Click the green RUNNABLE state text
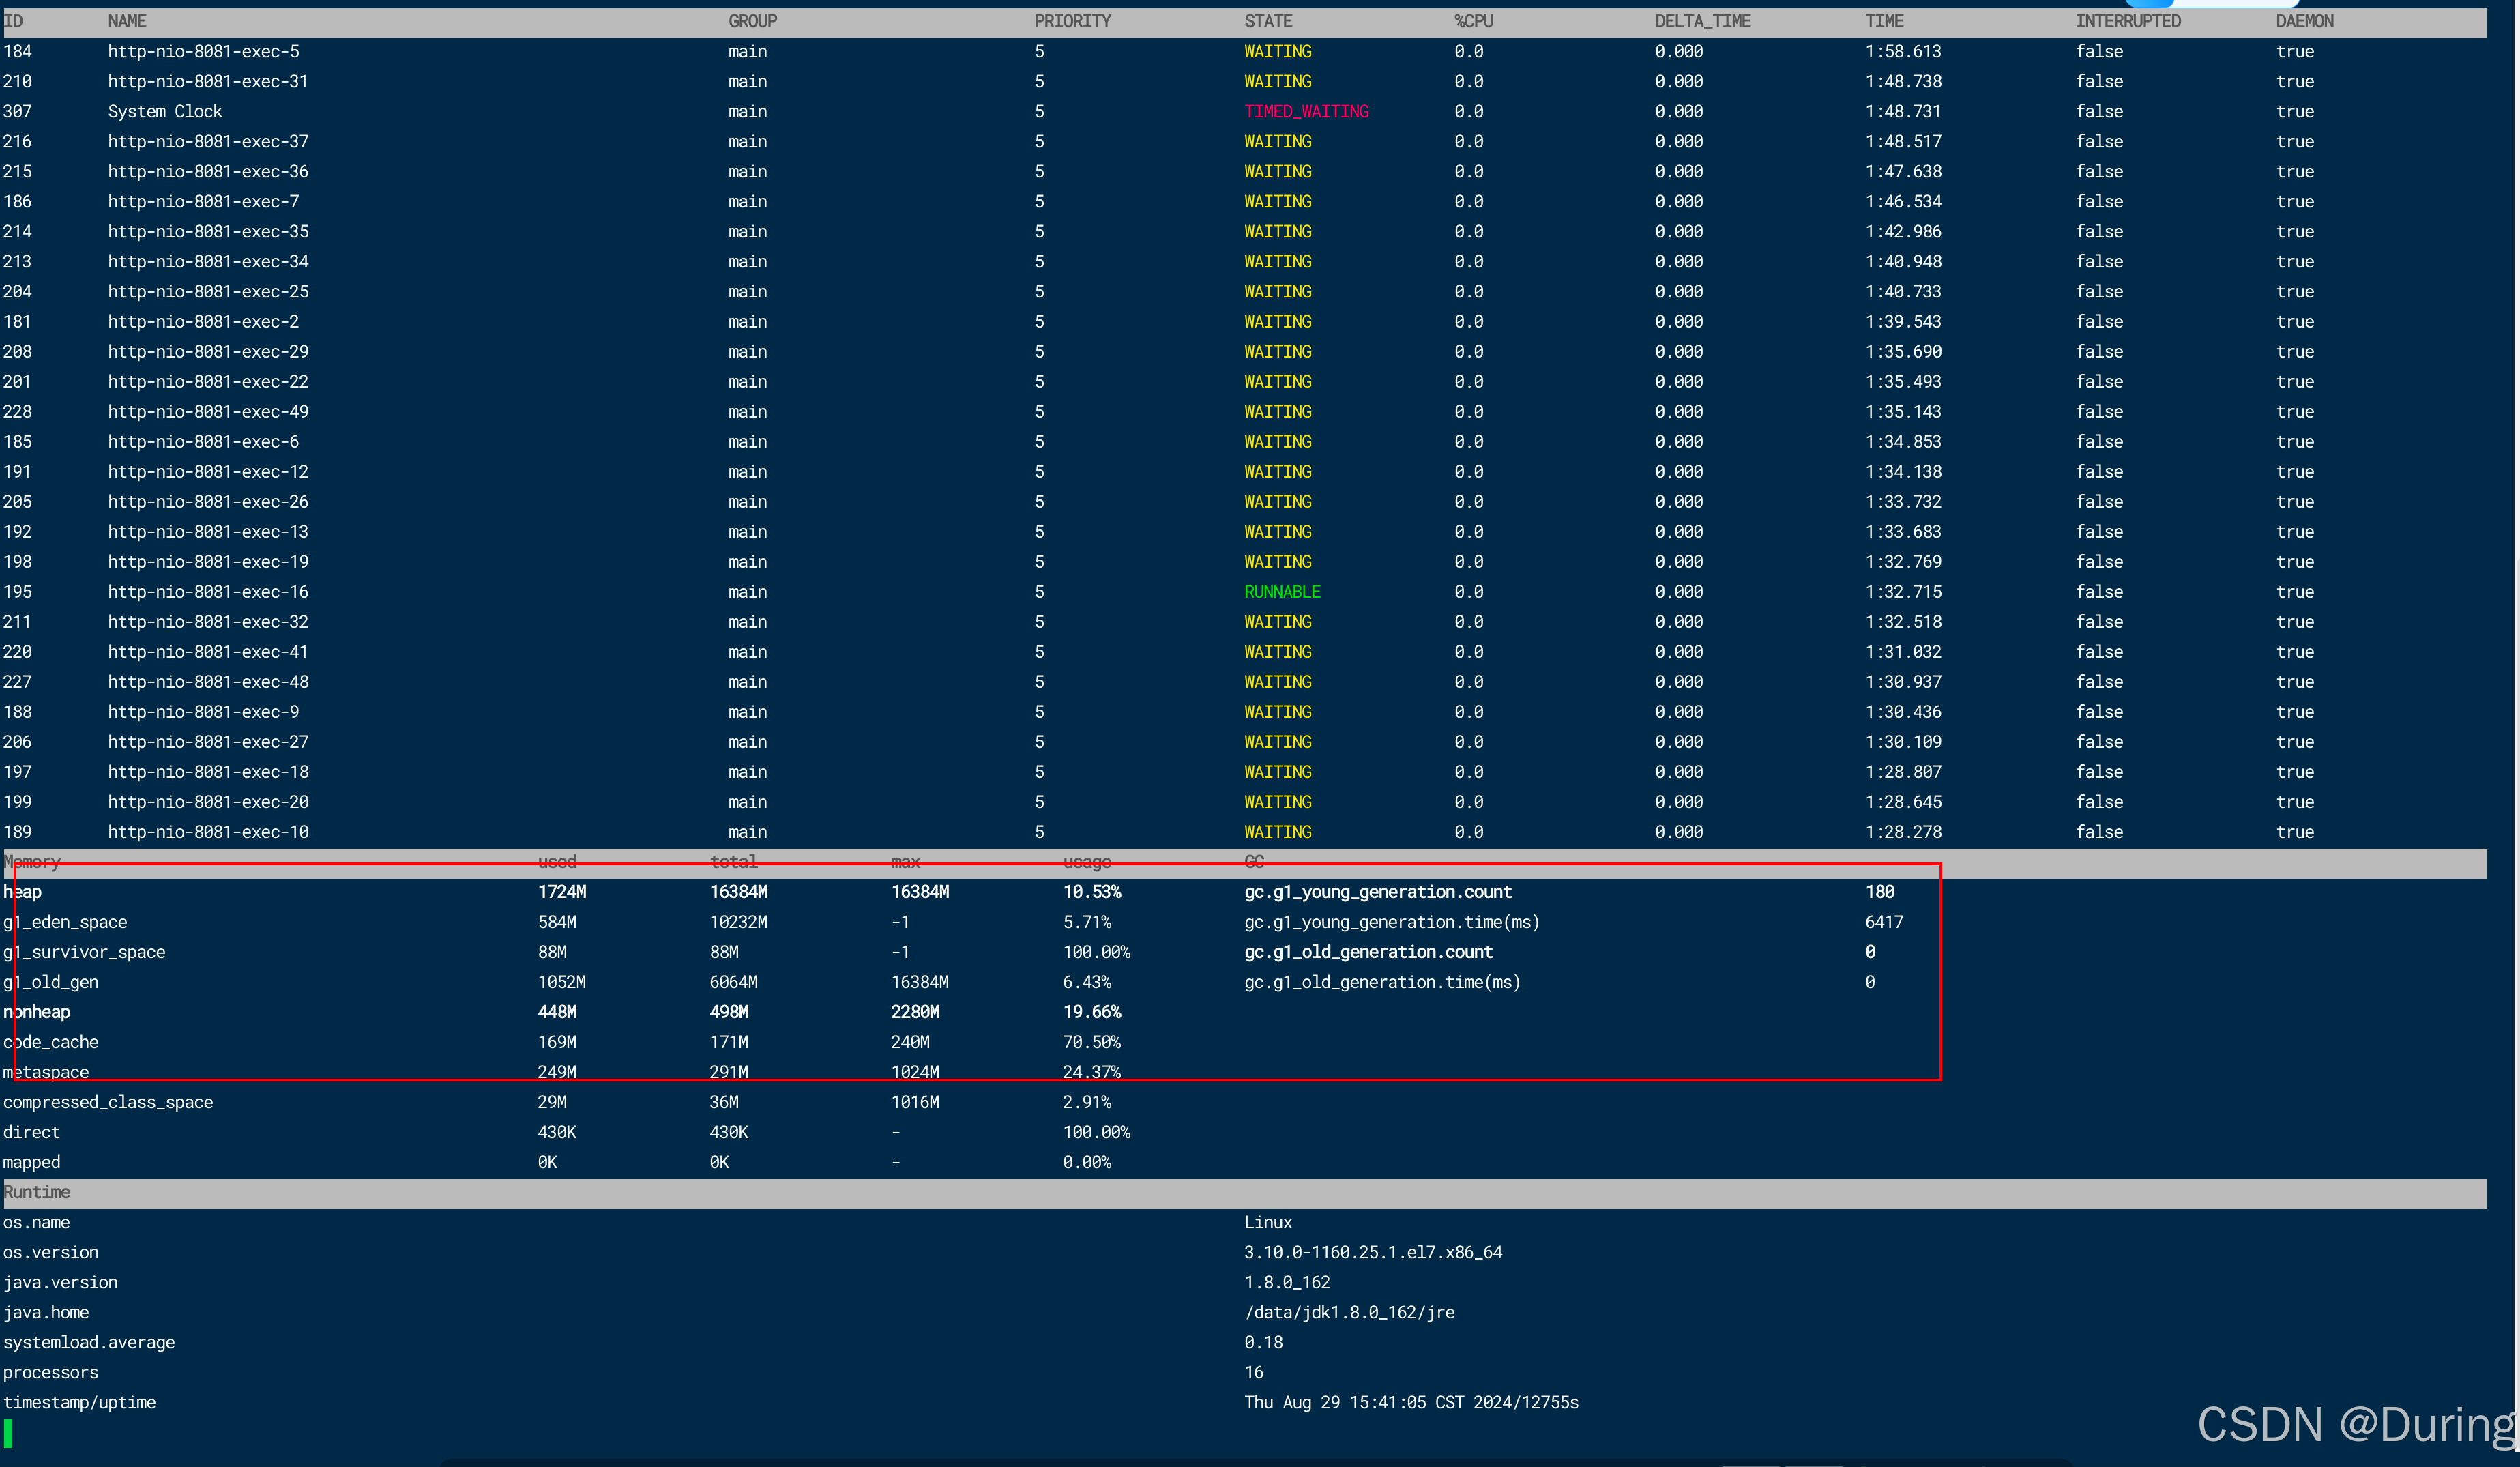This screenshot has height=1467, width=2520. pos(1282,591)
